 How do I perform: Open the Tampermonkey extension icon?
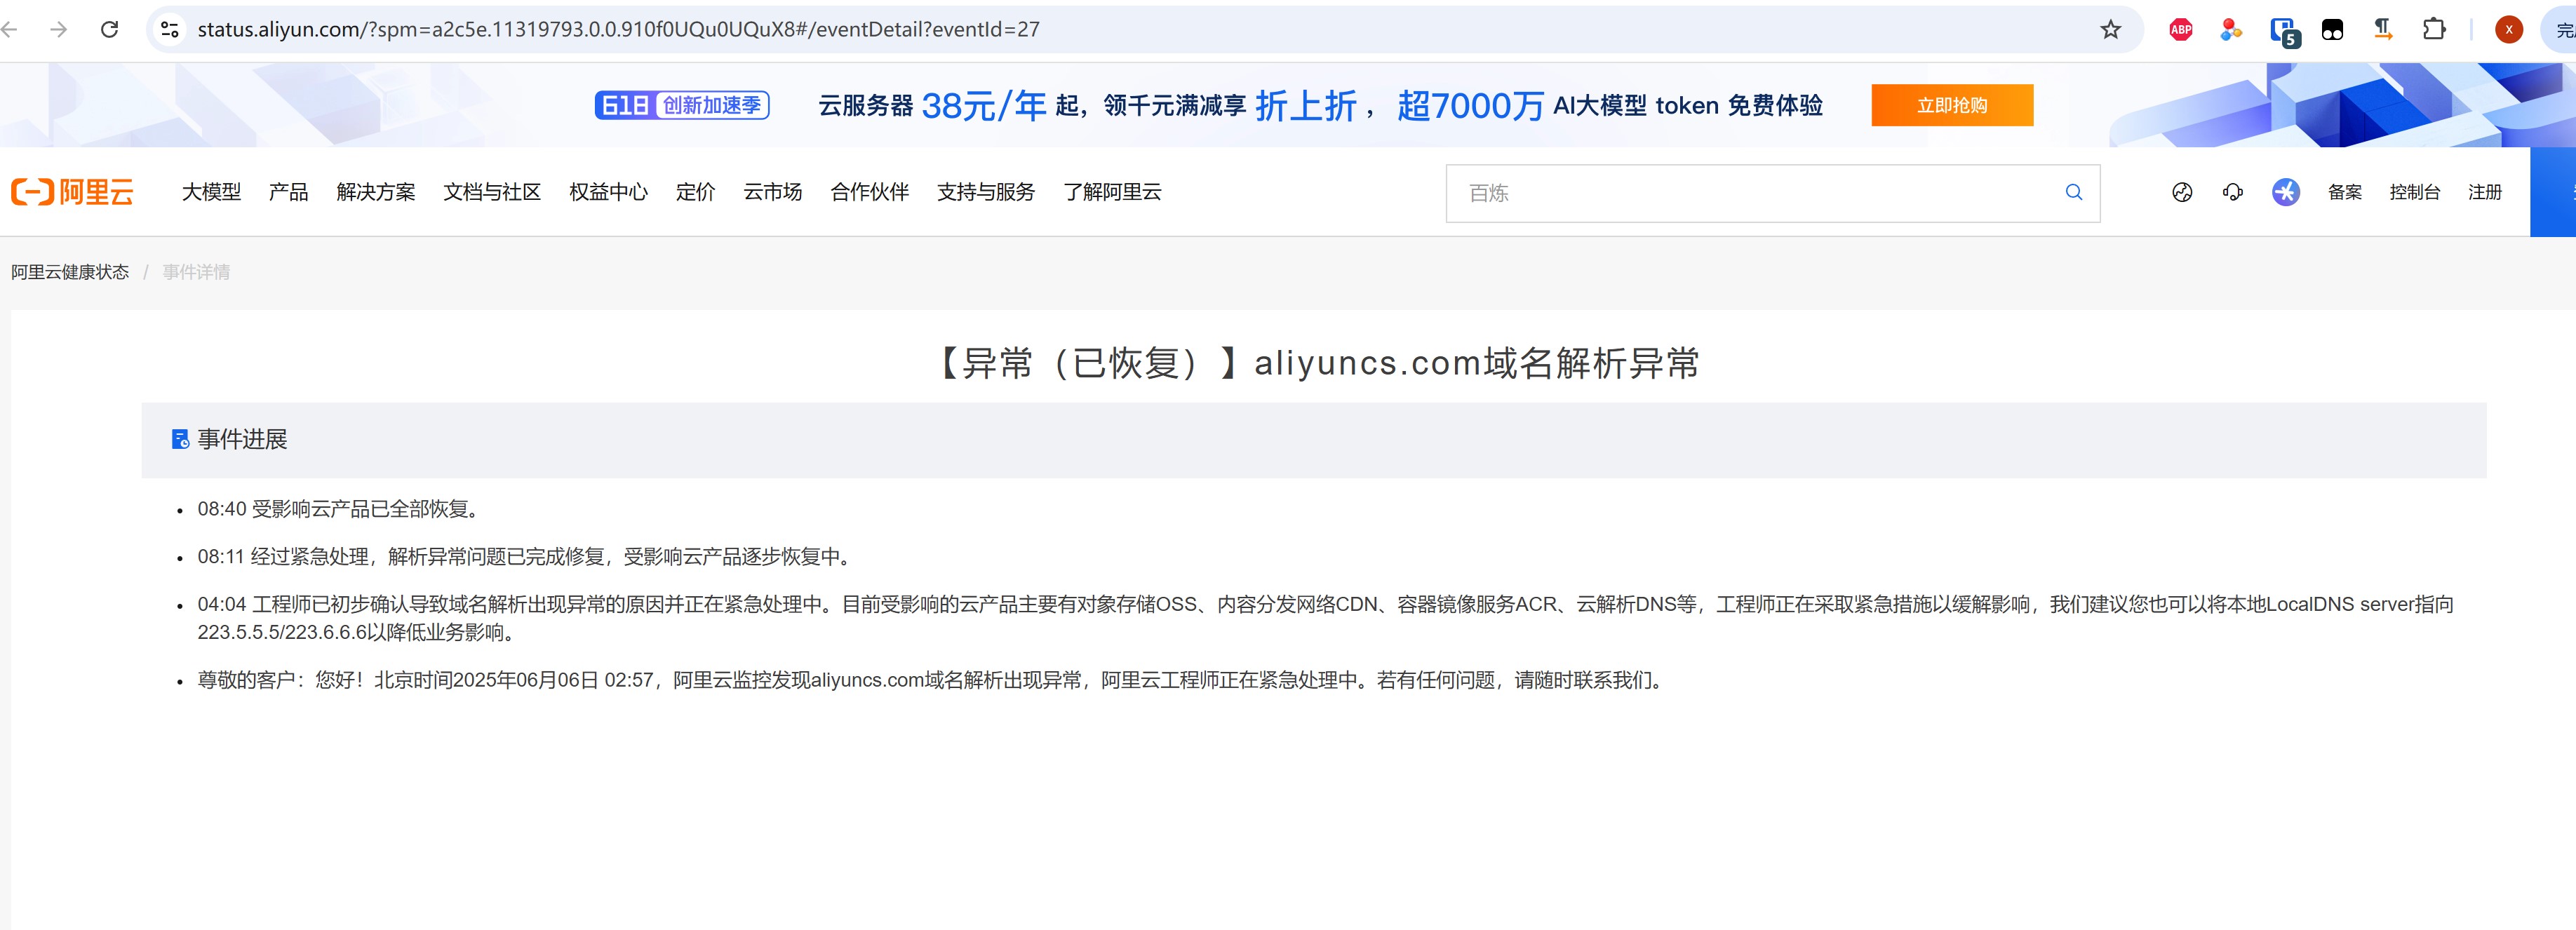pyautogui.click(x=2332, y=30)
